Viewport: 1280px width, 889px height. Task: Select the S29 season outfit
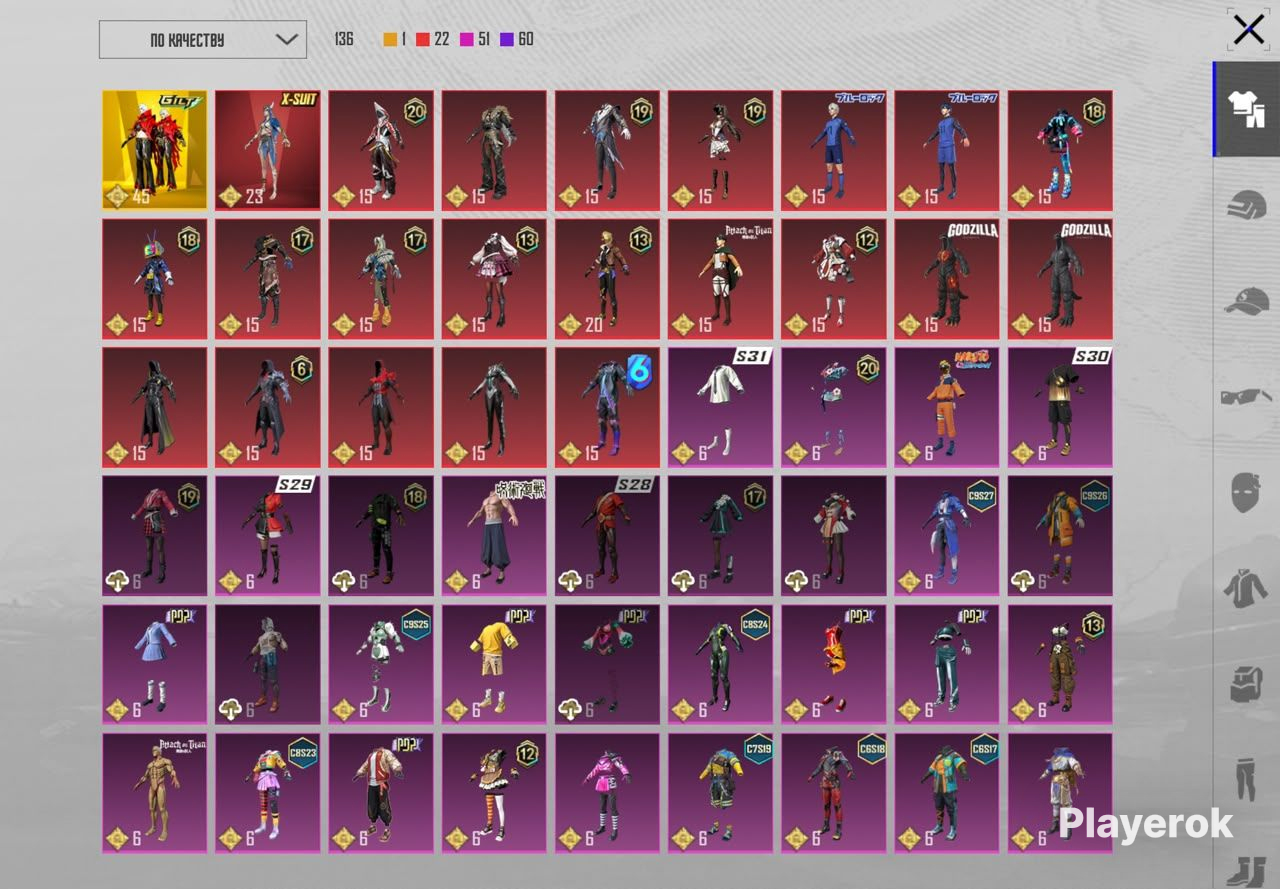268,535
